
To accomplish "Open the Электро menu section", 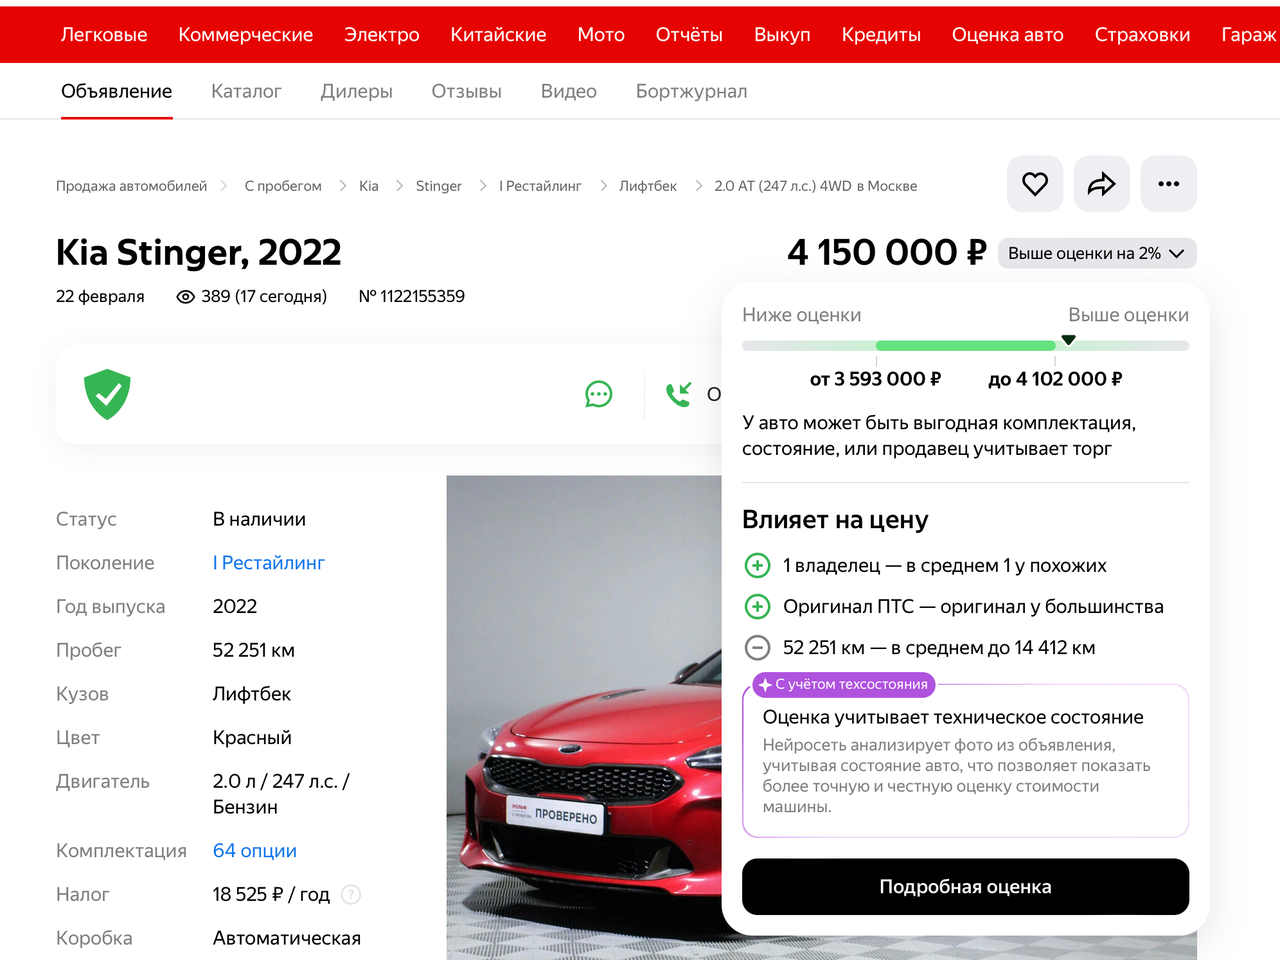I will click(382, 35).
